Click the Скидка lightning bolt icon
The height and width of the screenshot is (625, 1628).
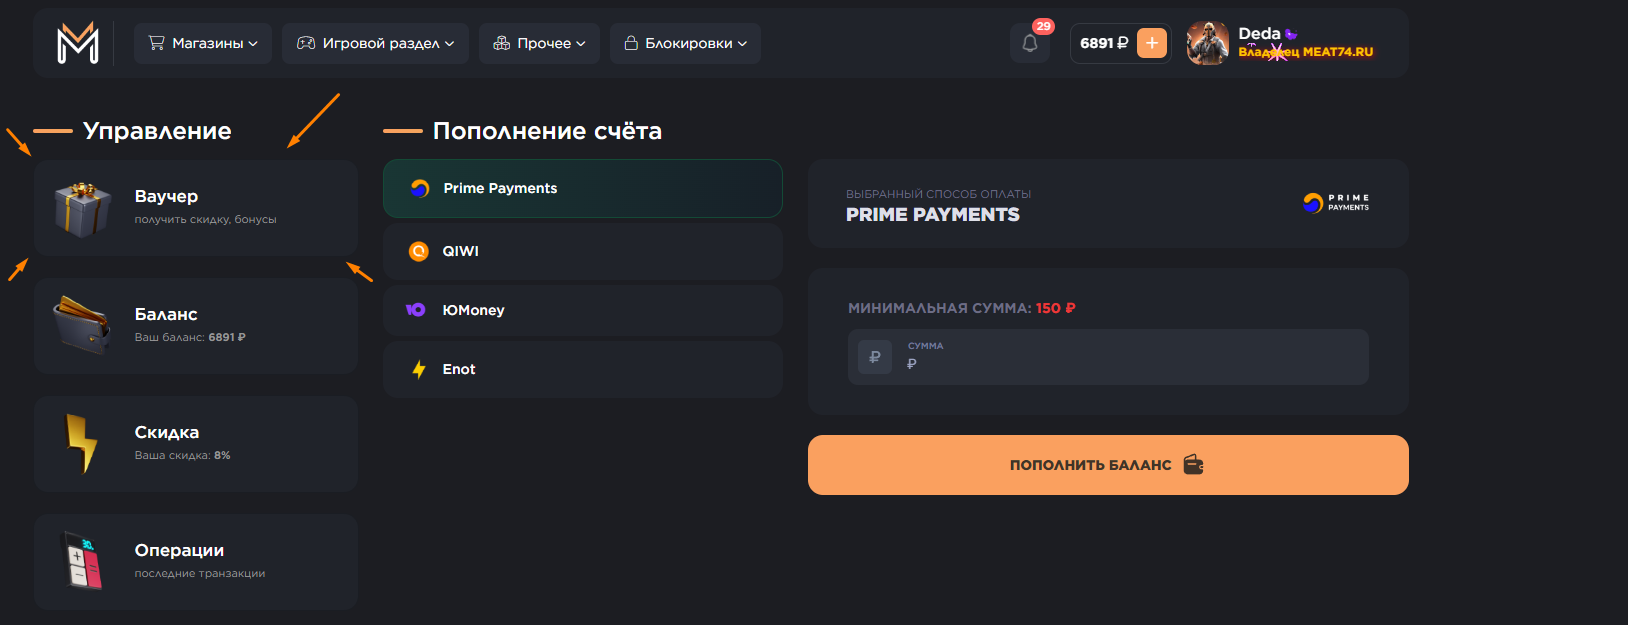click(82, 443)
